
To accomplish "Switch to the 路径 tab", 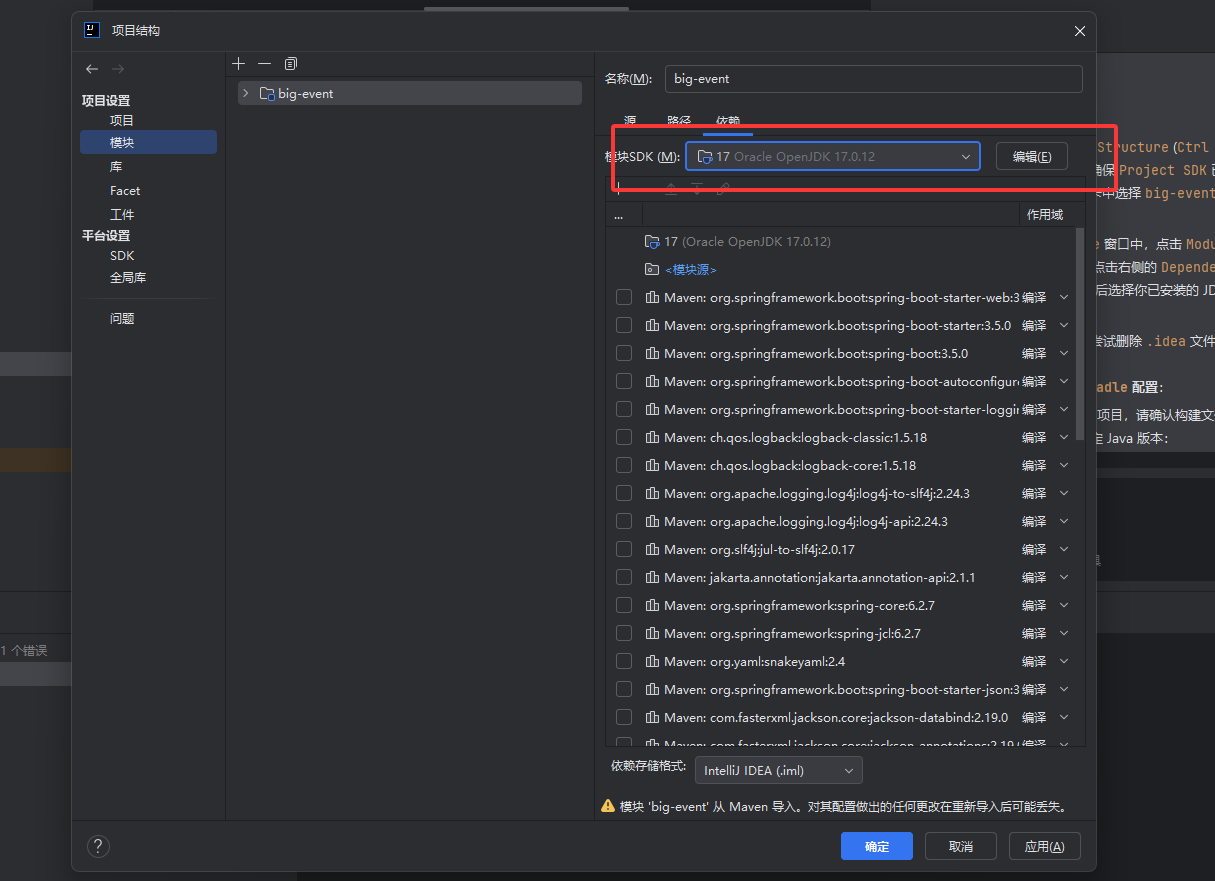I will coord(679,120).
